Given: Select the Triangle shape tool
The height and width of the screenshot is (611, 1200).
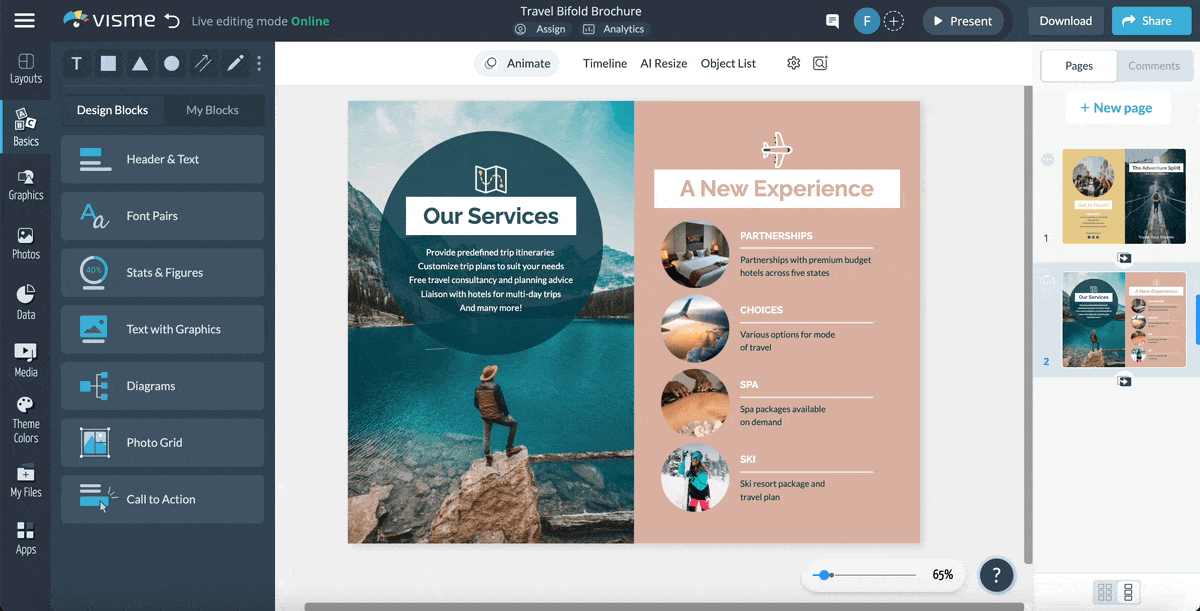Looking at the screenshot, I should pos(139,63).
